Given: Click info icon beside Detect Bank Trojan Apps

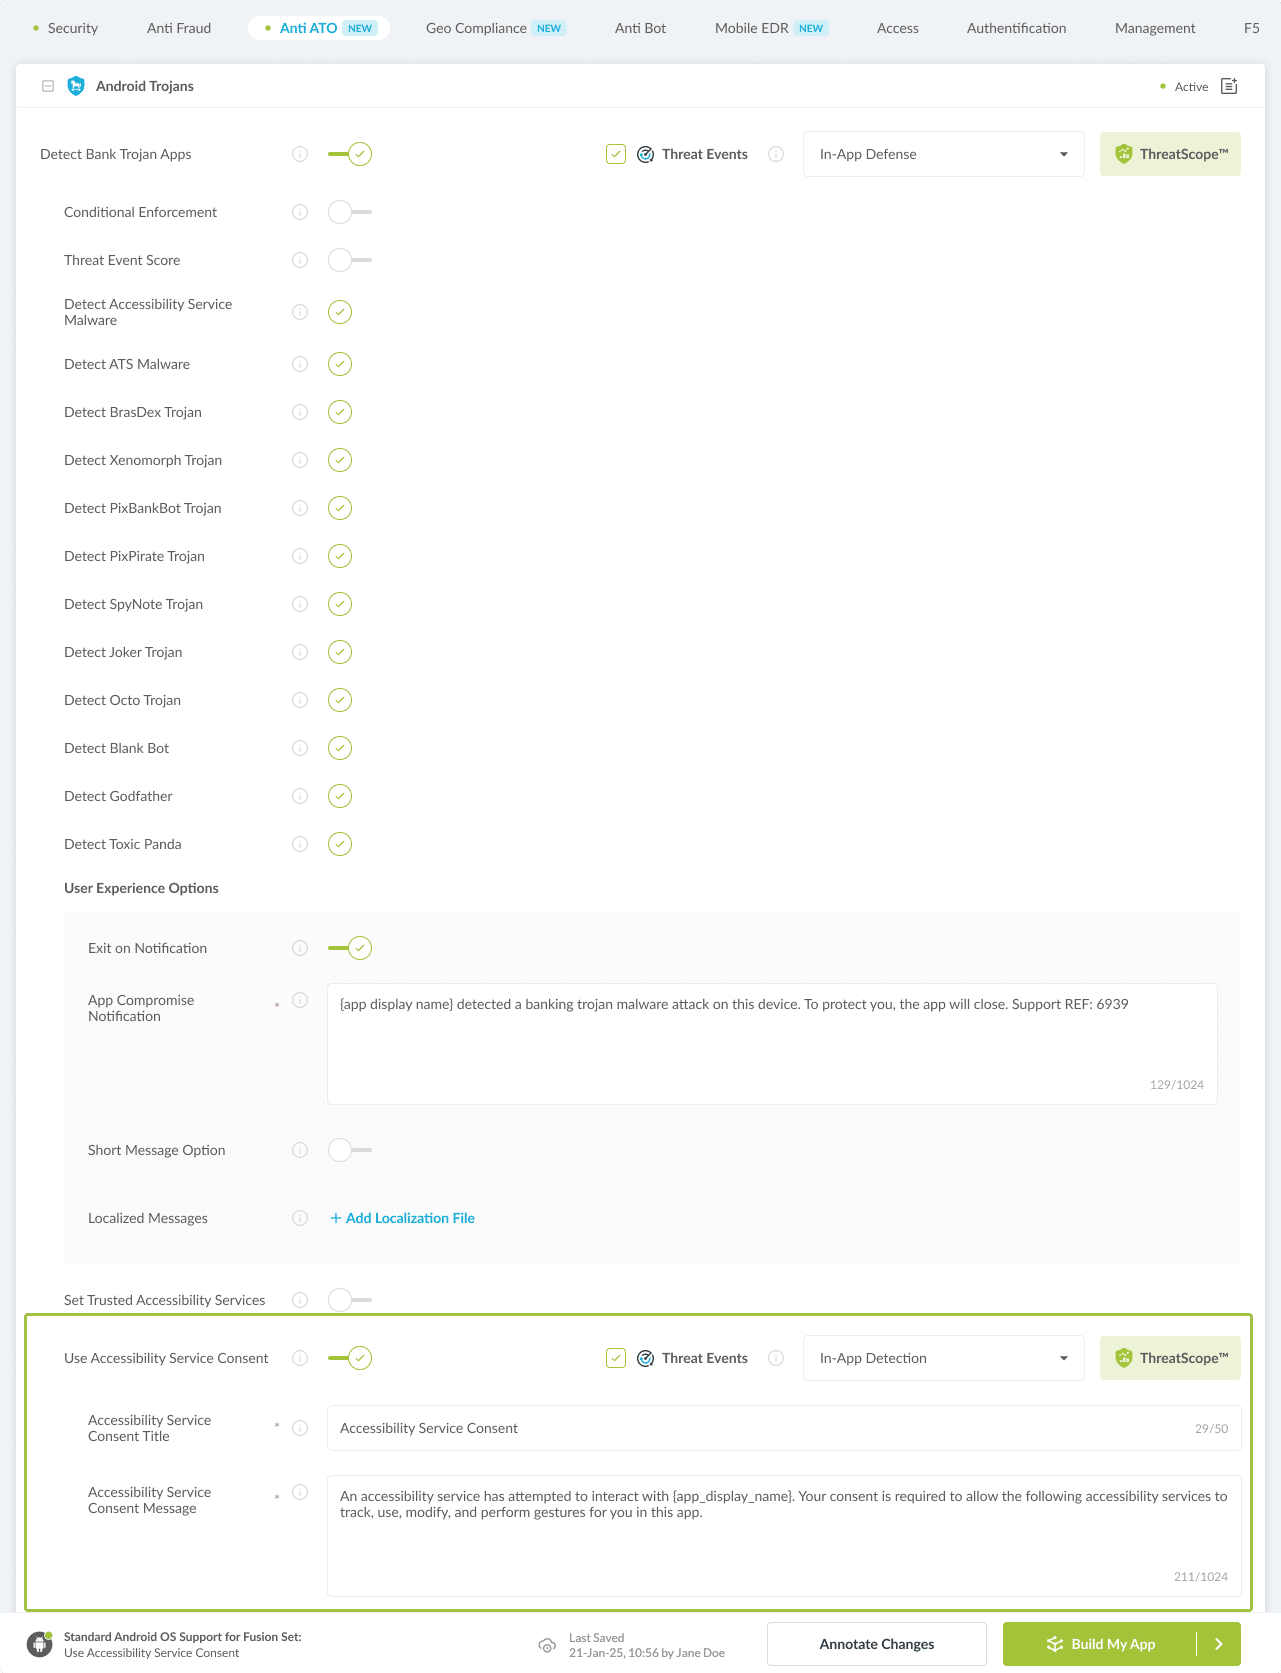Looking at the screenshot, I should (300, 154).
